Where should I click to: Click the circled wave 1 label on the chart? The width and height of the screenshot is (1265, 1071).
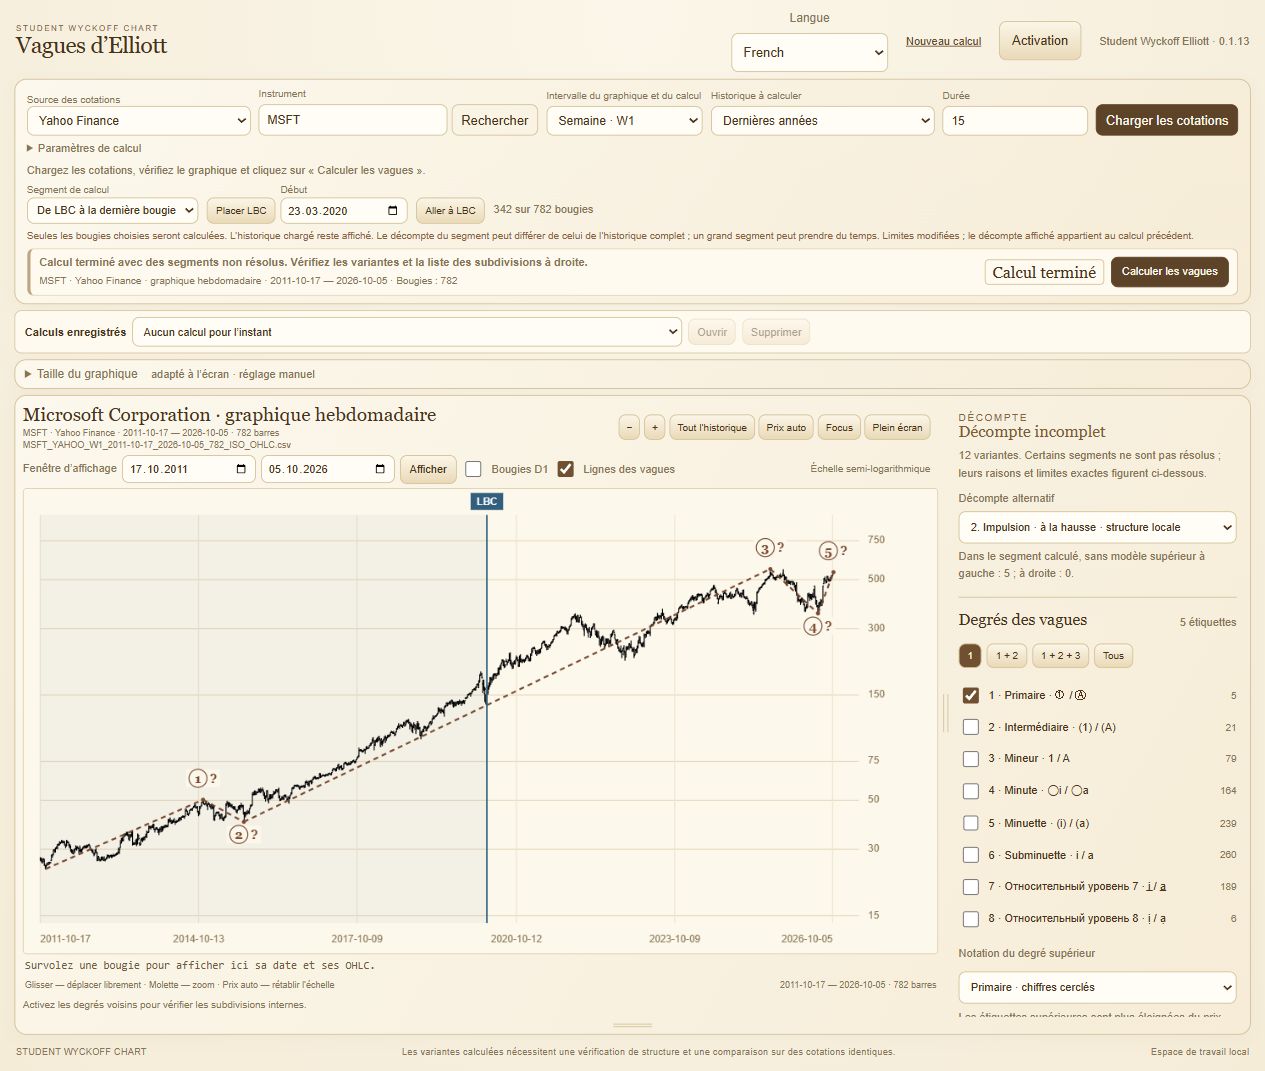click(x=198, y=779)
